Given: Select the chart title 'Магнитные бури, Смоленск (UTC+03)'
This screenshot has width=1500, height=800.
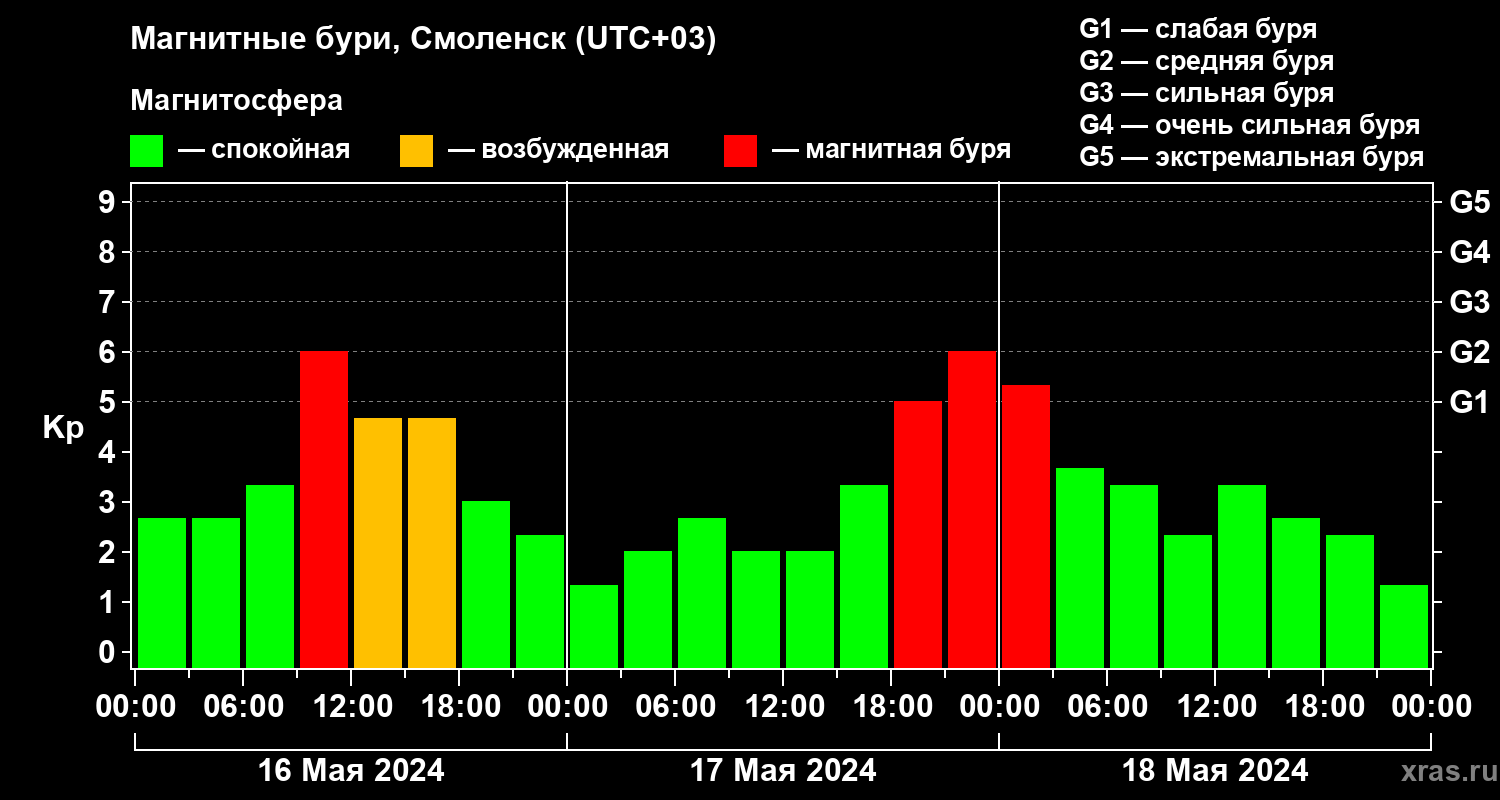Looking at the screenshot, I should click(424, 40).
